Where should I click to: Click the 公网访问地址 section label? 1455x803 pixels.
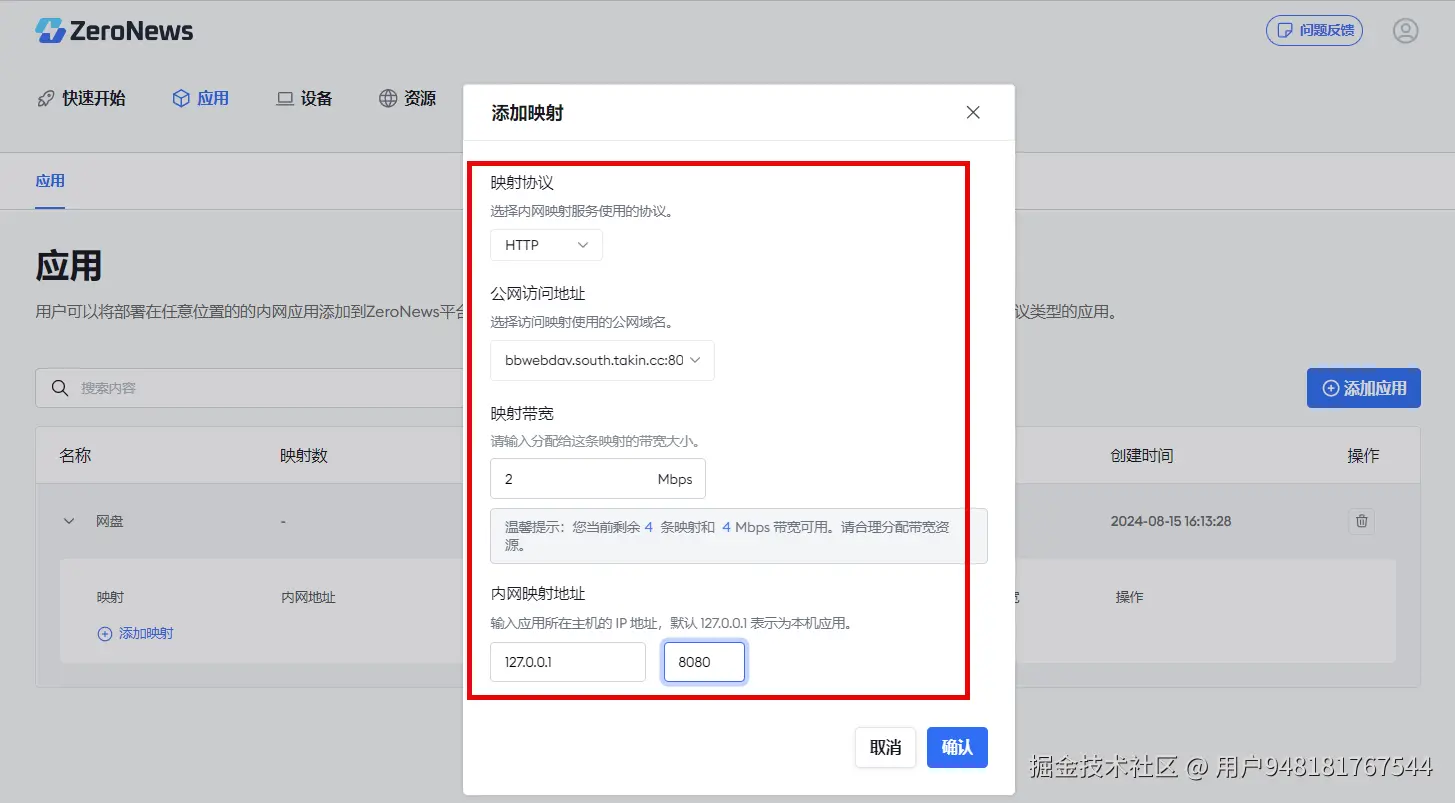click(x=538, y=294)
